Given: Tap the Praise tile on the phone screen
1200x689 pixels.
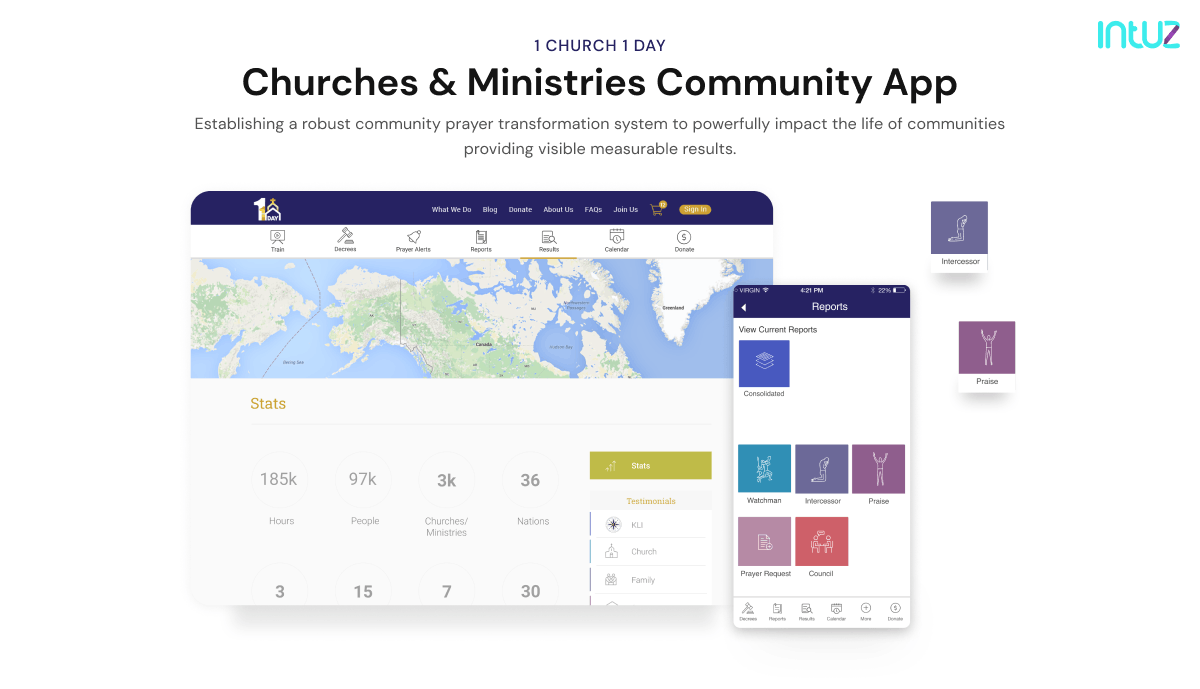Looking at the screenshot, I should click(878, 468).
